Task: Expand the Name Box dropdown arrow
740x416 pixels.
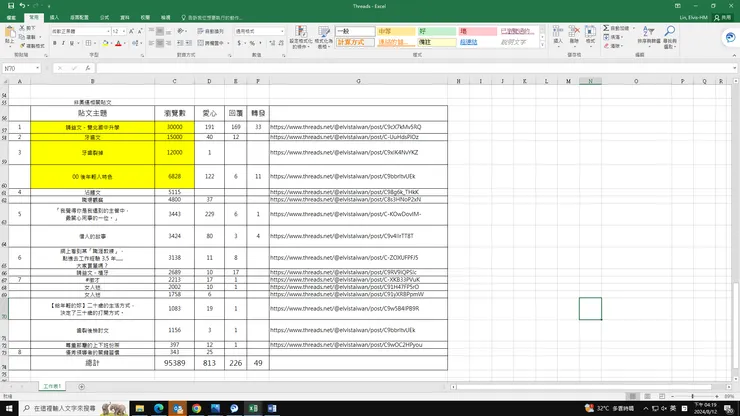Action: (x=37, y=68)
